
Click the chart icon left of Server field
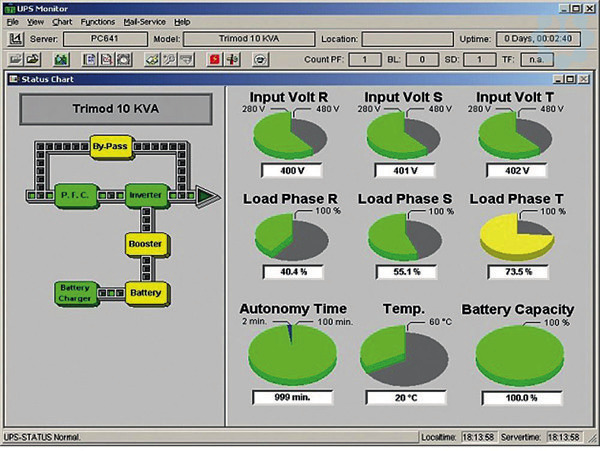(16, 39)
